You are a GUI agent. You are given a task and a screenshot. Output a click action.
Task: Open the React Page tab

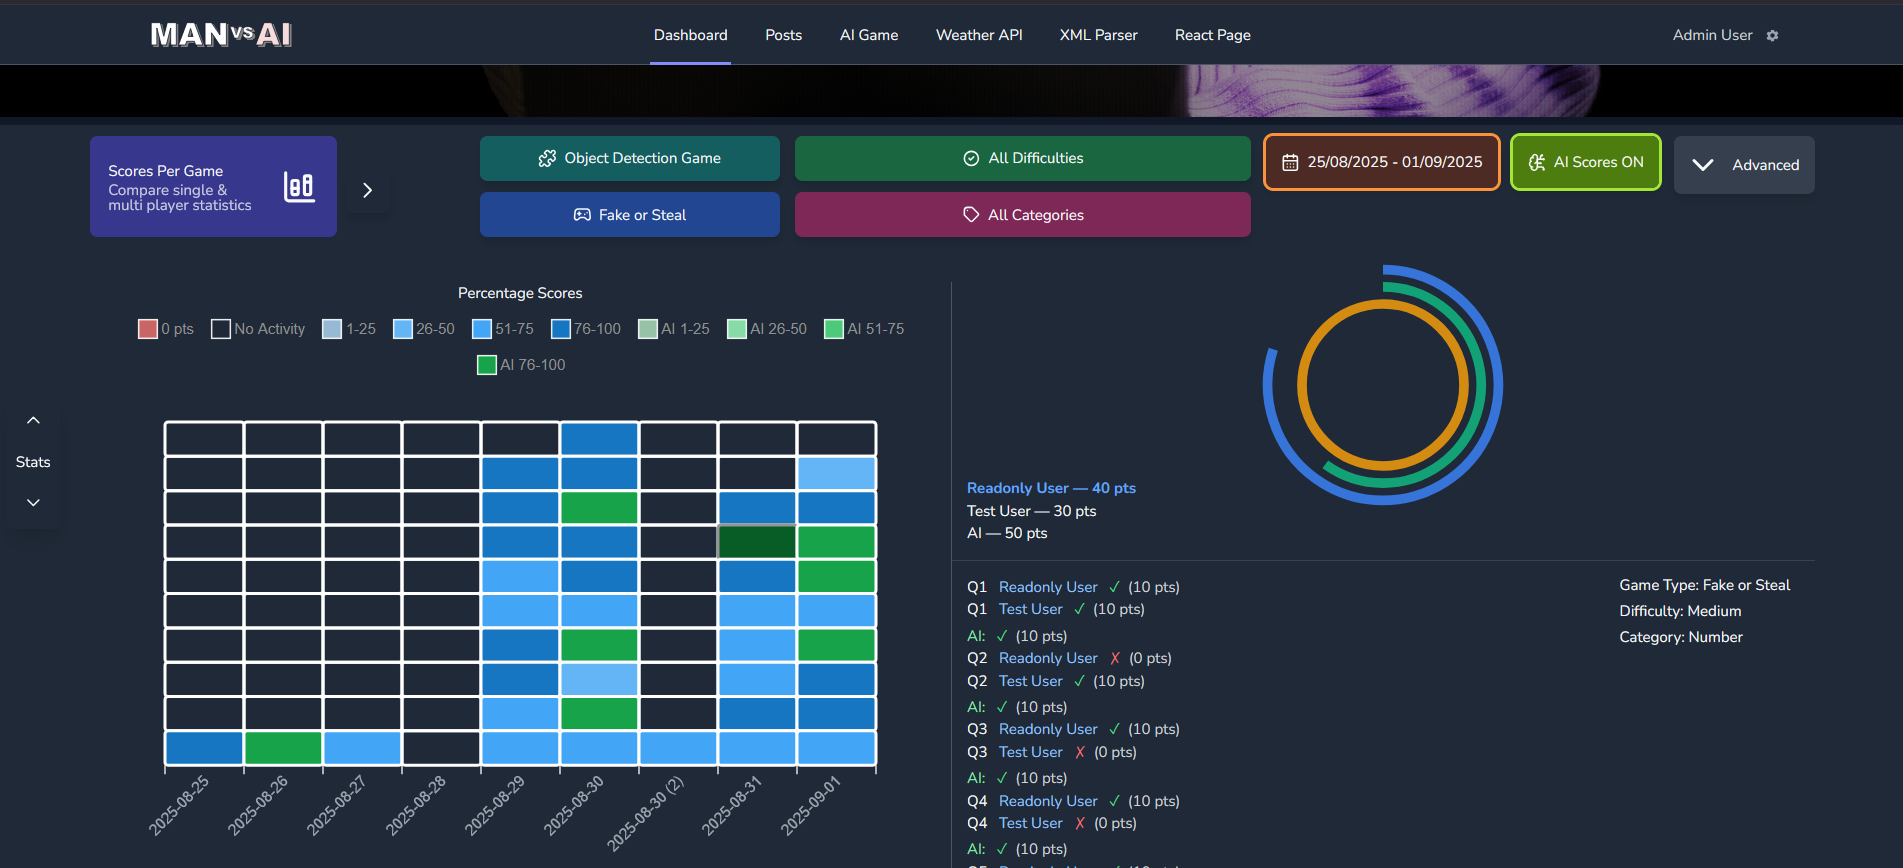(x=1212, y=35)
